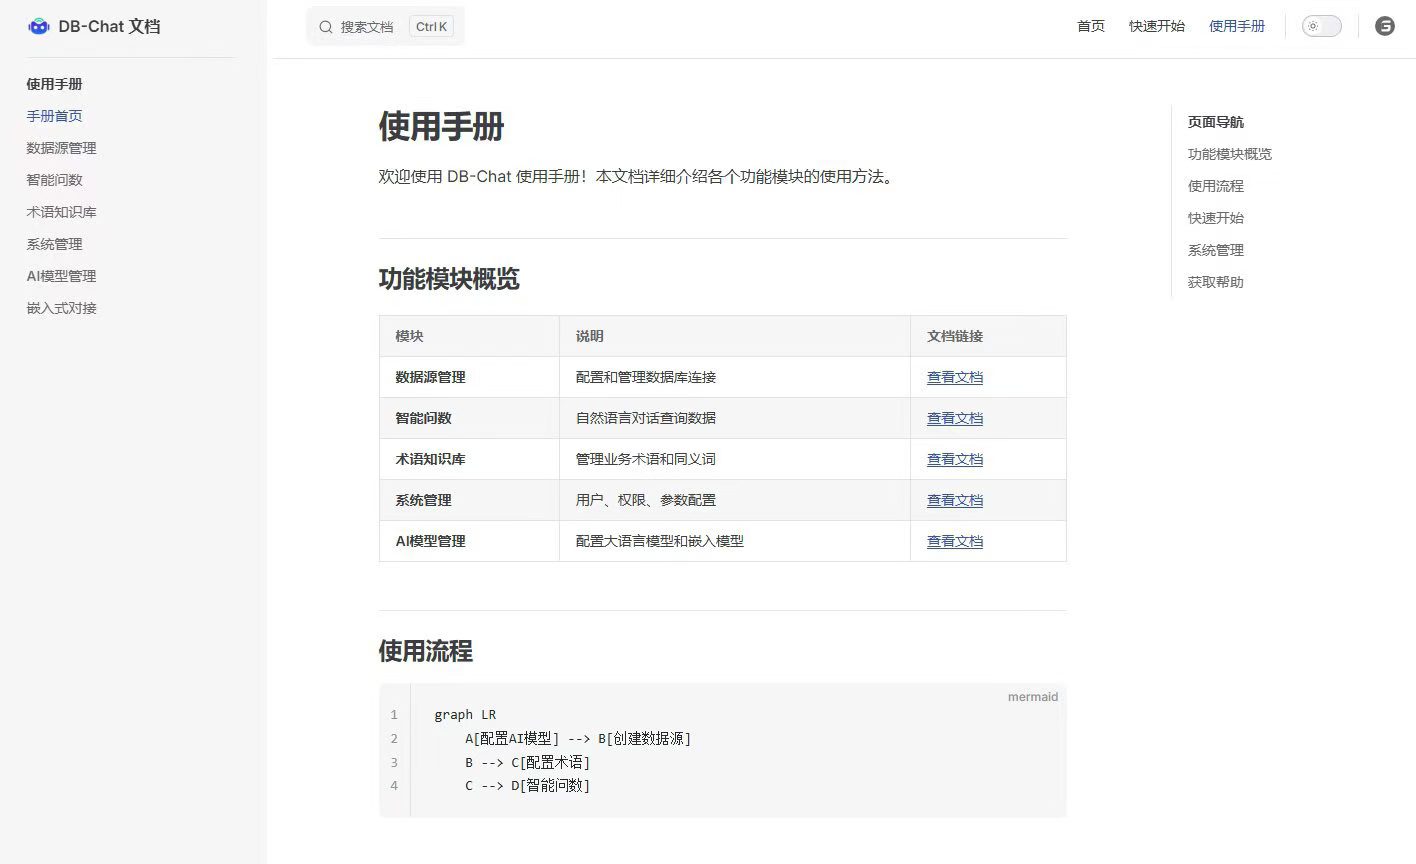
Task: Jump to 获取帮助 in page navigation
Action: pos(1215,282)
